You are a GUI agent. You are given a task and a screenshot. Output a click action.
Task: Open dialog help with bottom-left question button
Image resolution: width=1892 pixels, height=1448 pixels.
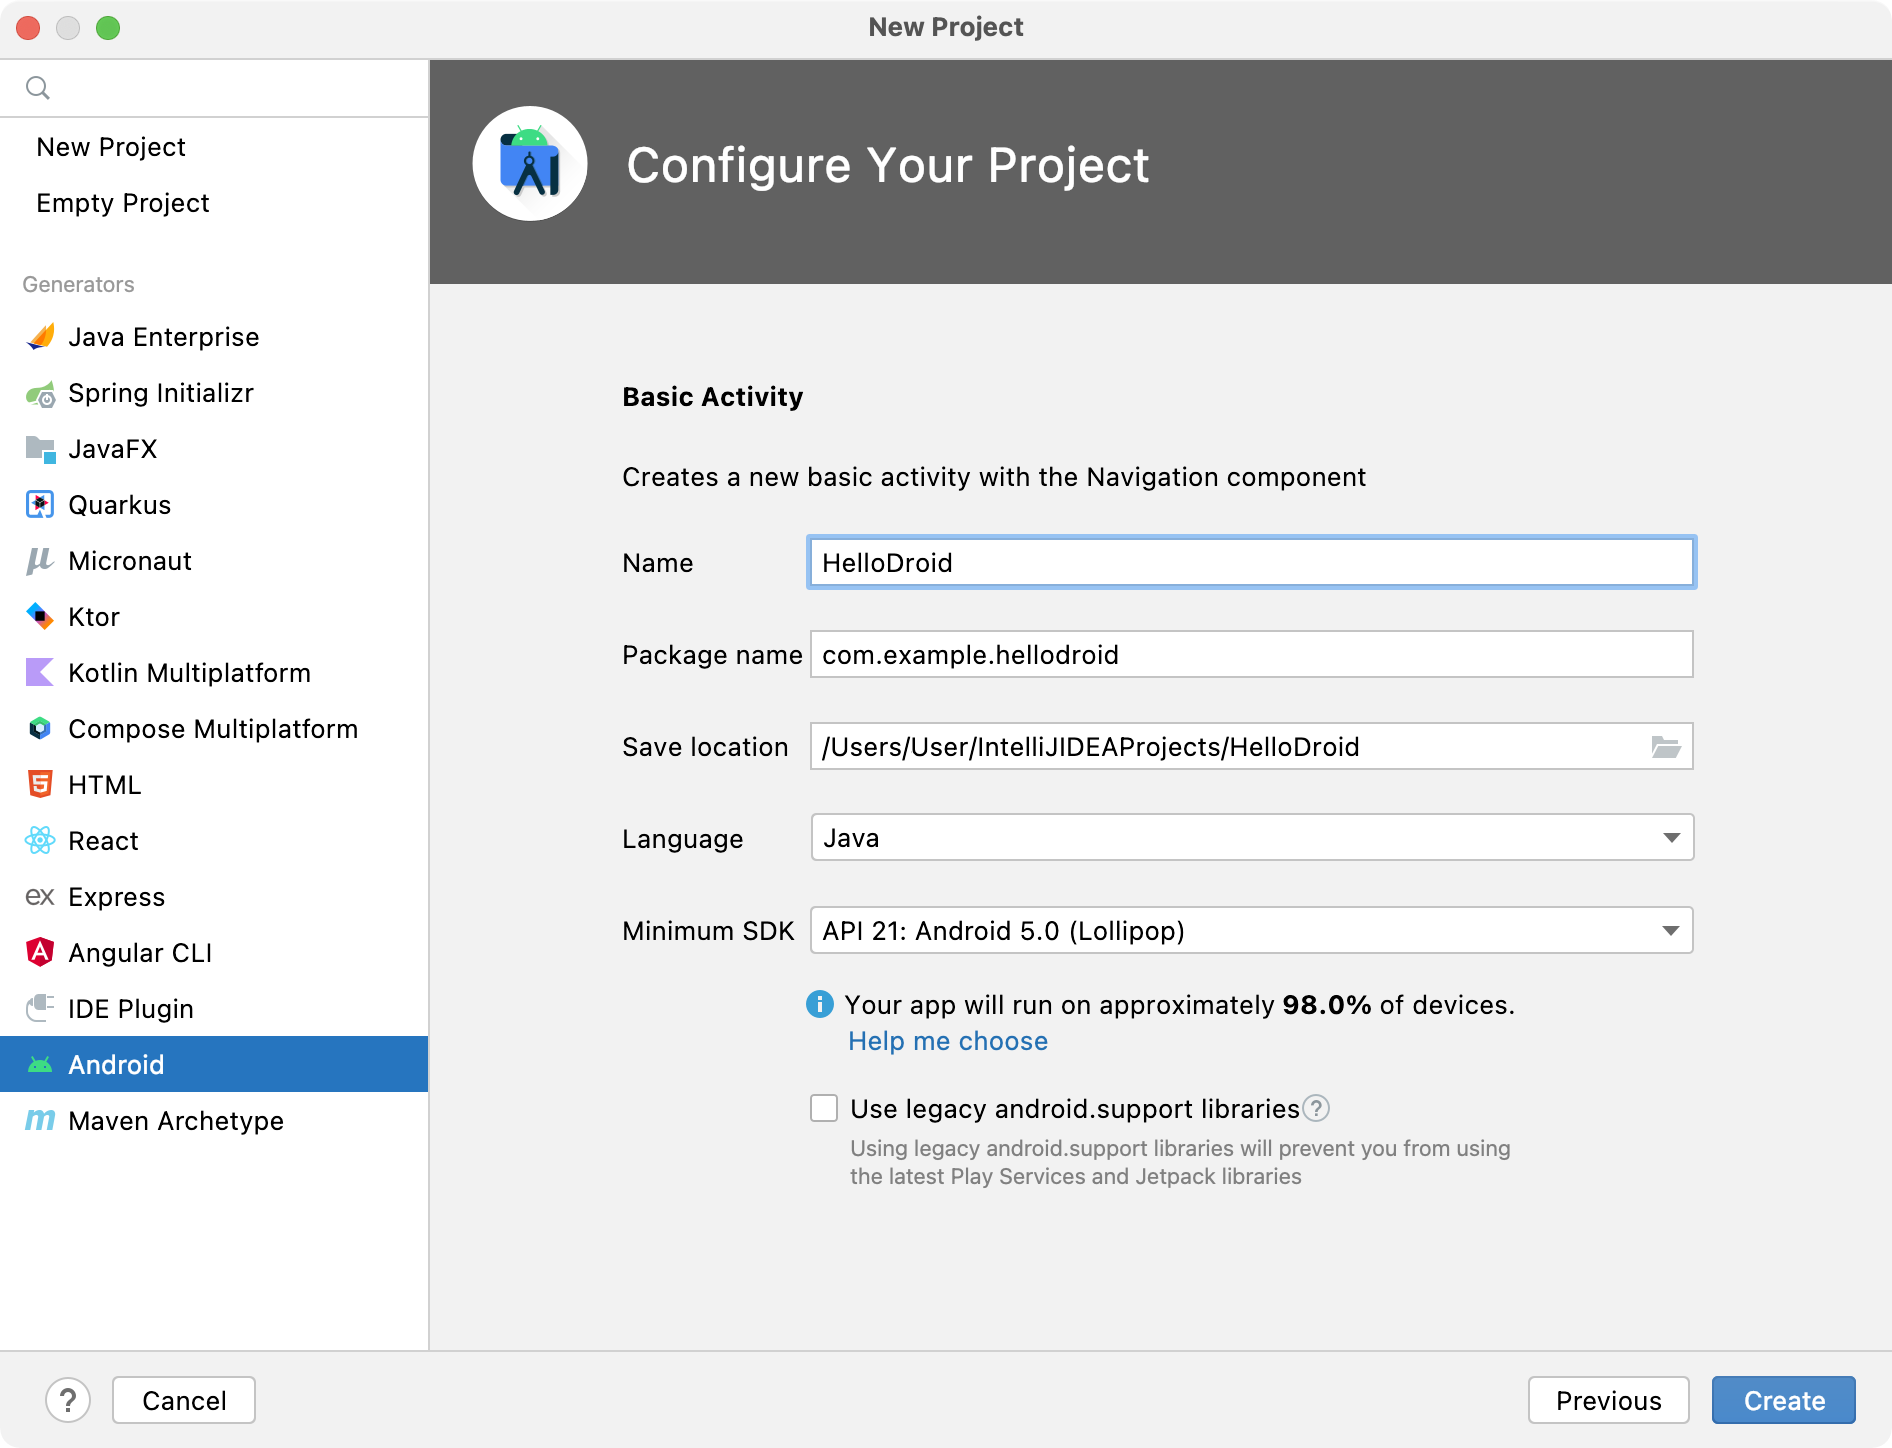click(x=68, y=1400)
